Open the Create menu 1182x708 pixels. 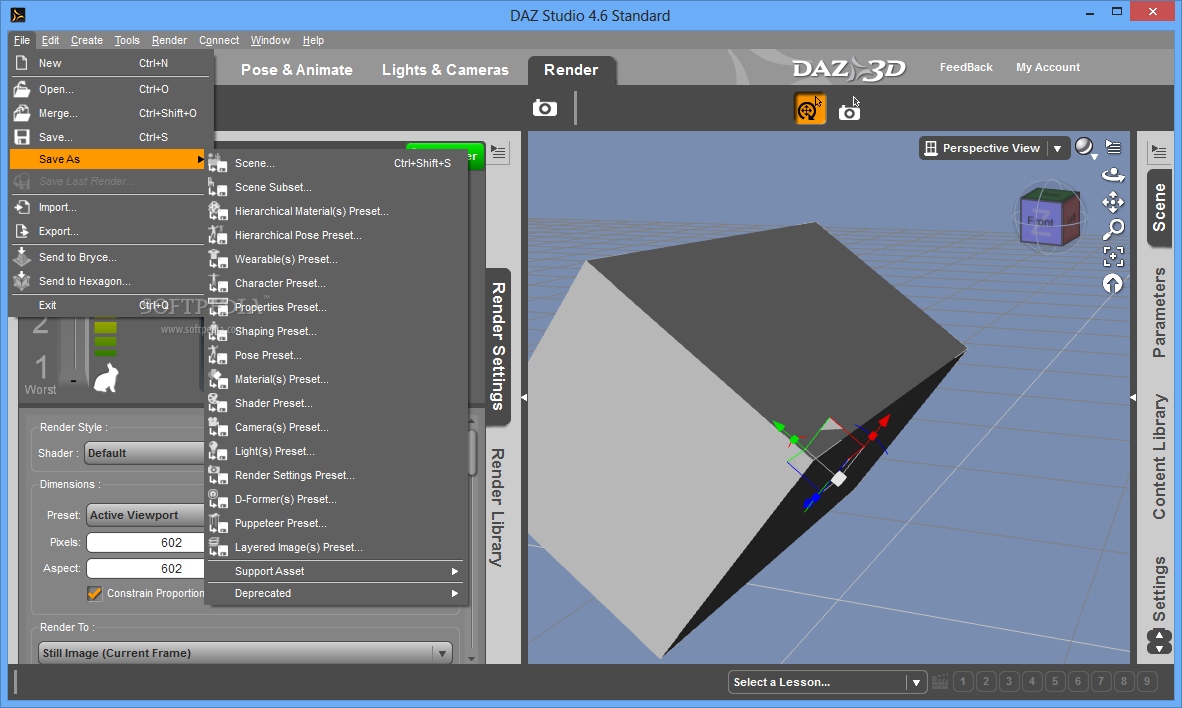(87, 41)
